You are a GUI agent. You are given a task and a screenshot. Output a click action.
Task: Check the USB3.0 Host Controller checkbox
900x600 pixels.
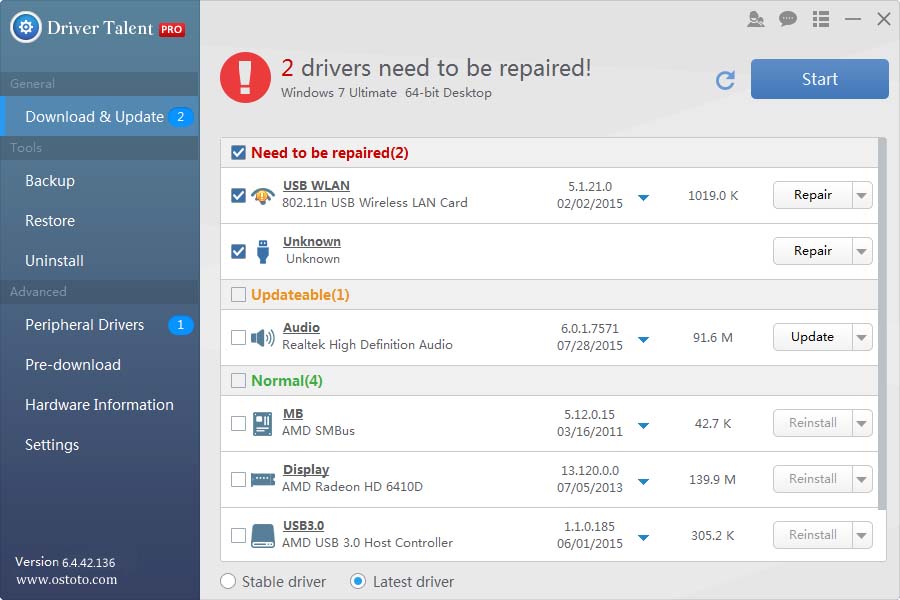(238, 535)
